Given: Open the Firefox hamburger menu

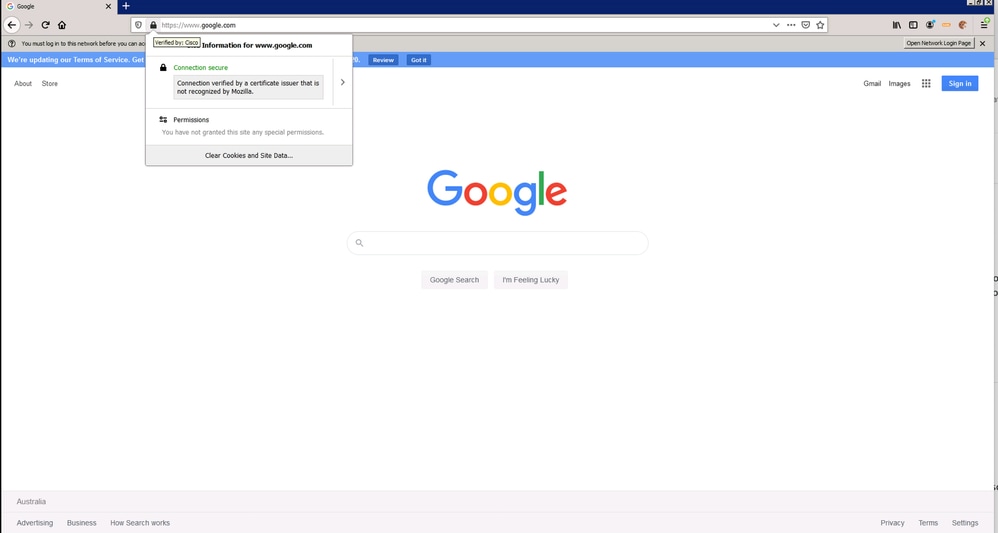Looking at the screenshot, I should 984,25.
